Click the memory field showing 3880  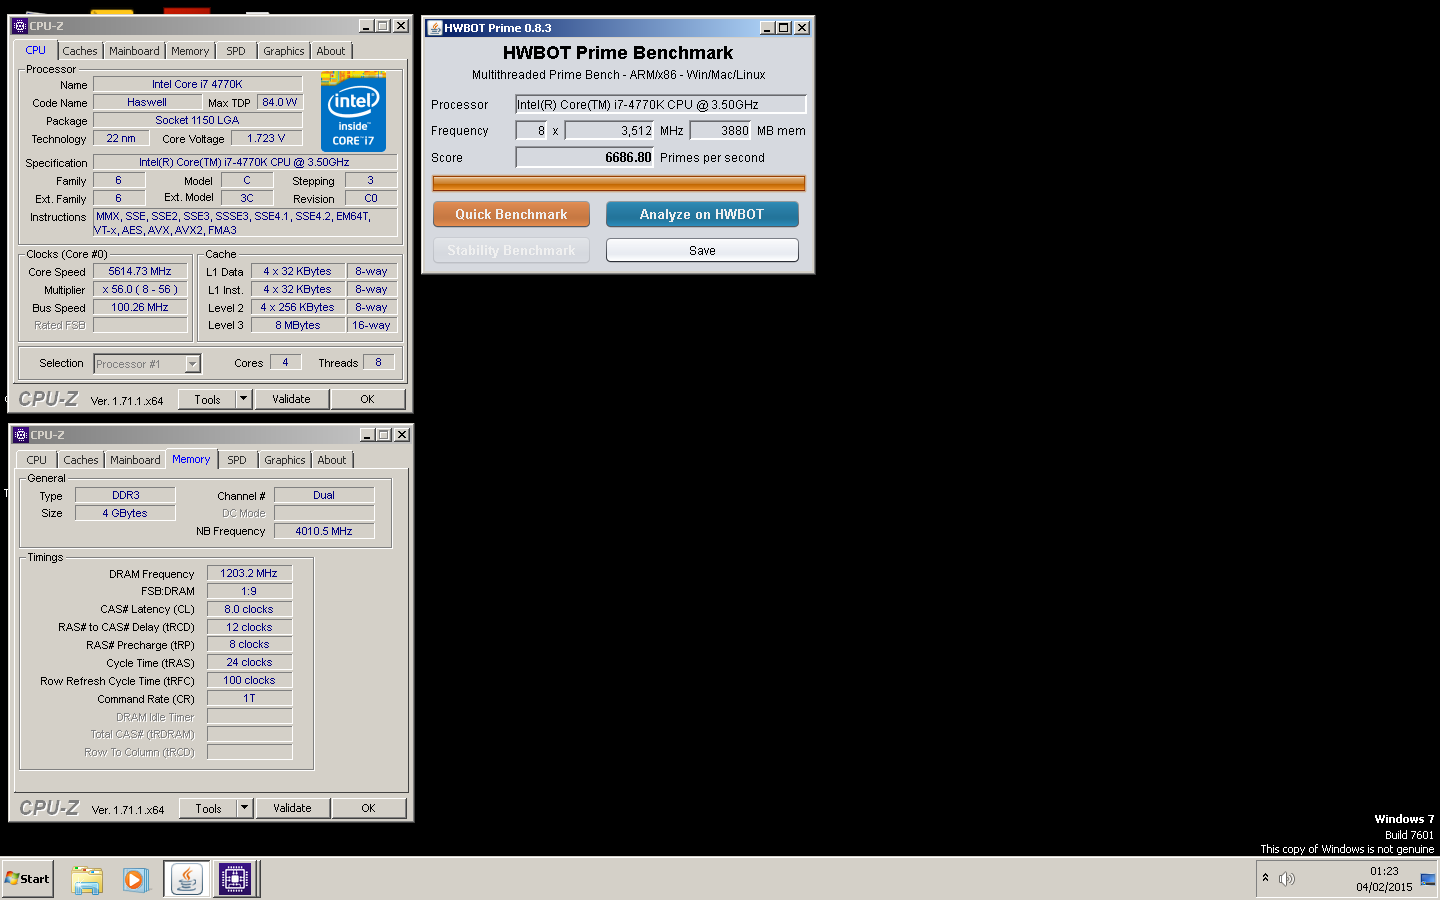tap(721, 130)
